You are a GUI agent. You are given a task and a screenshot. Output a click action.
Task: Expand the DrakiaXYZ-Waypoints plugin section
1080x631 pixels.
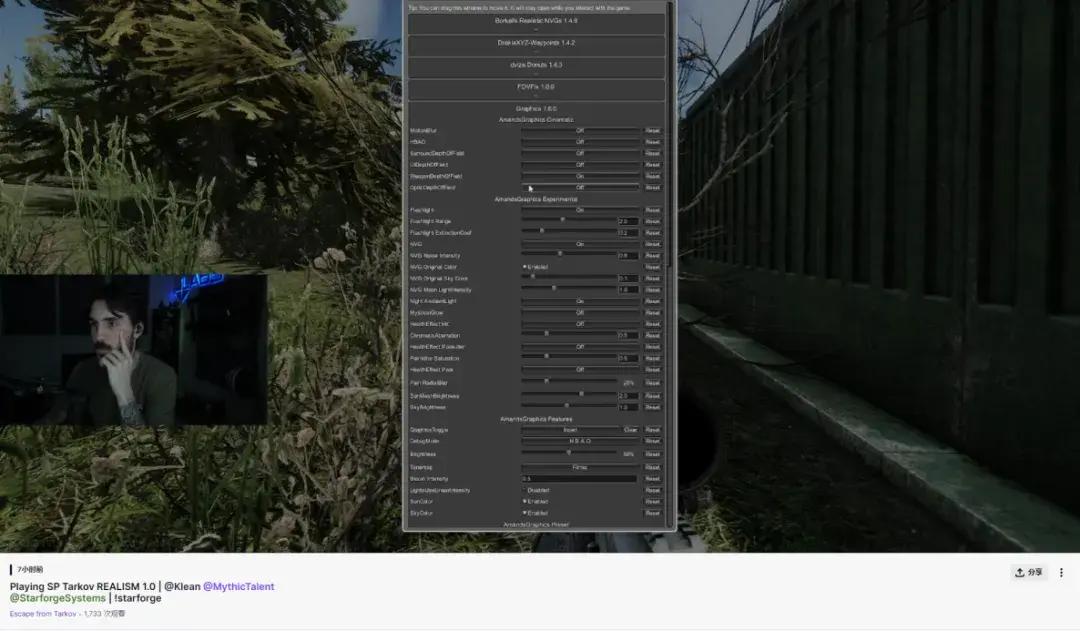(536, 43)
